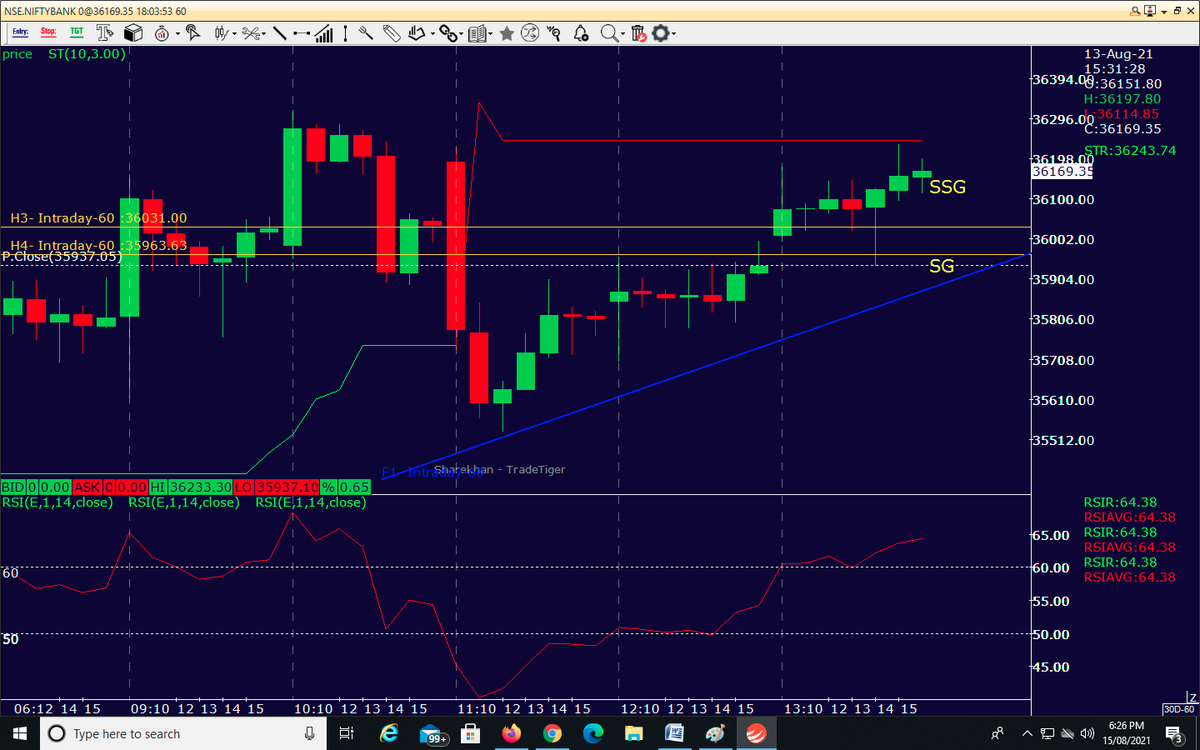The height and width of the screenshot is (750, 1200).
Task: Click the LO 35937.10 status field
Action: click(278, 486)
